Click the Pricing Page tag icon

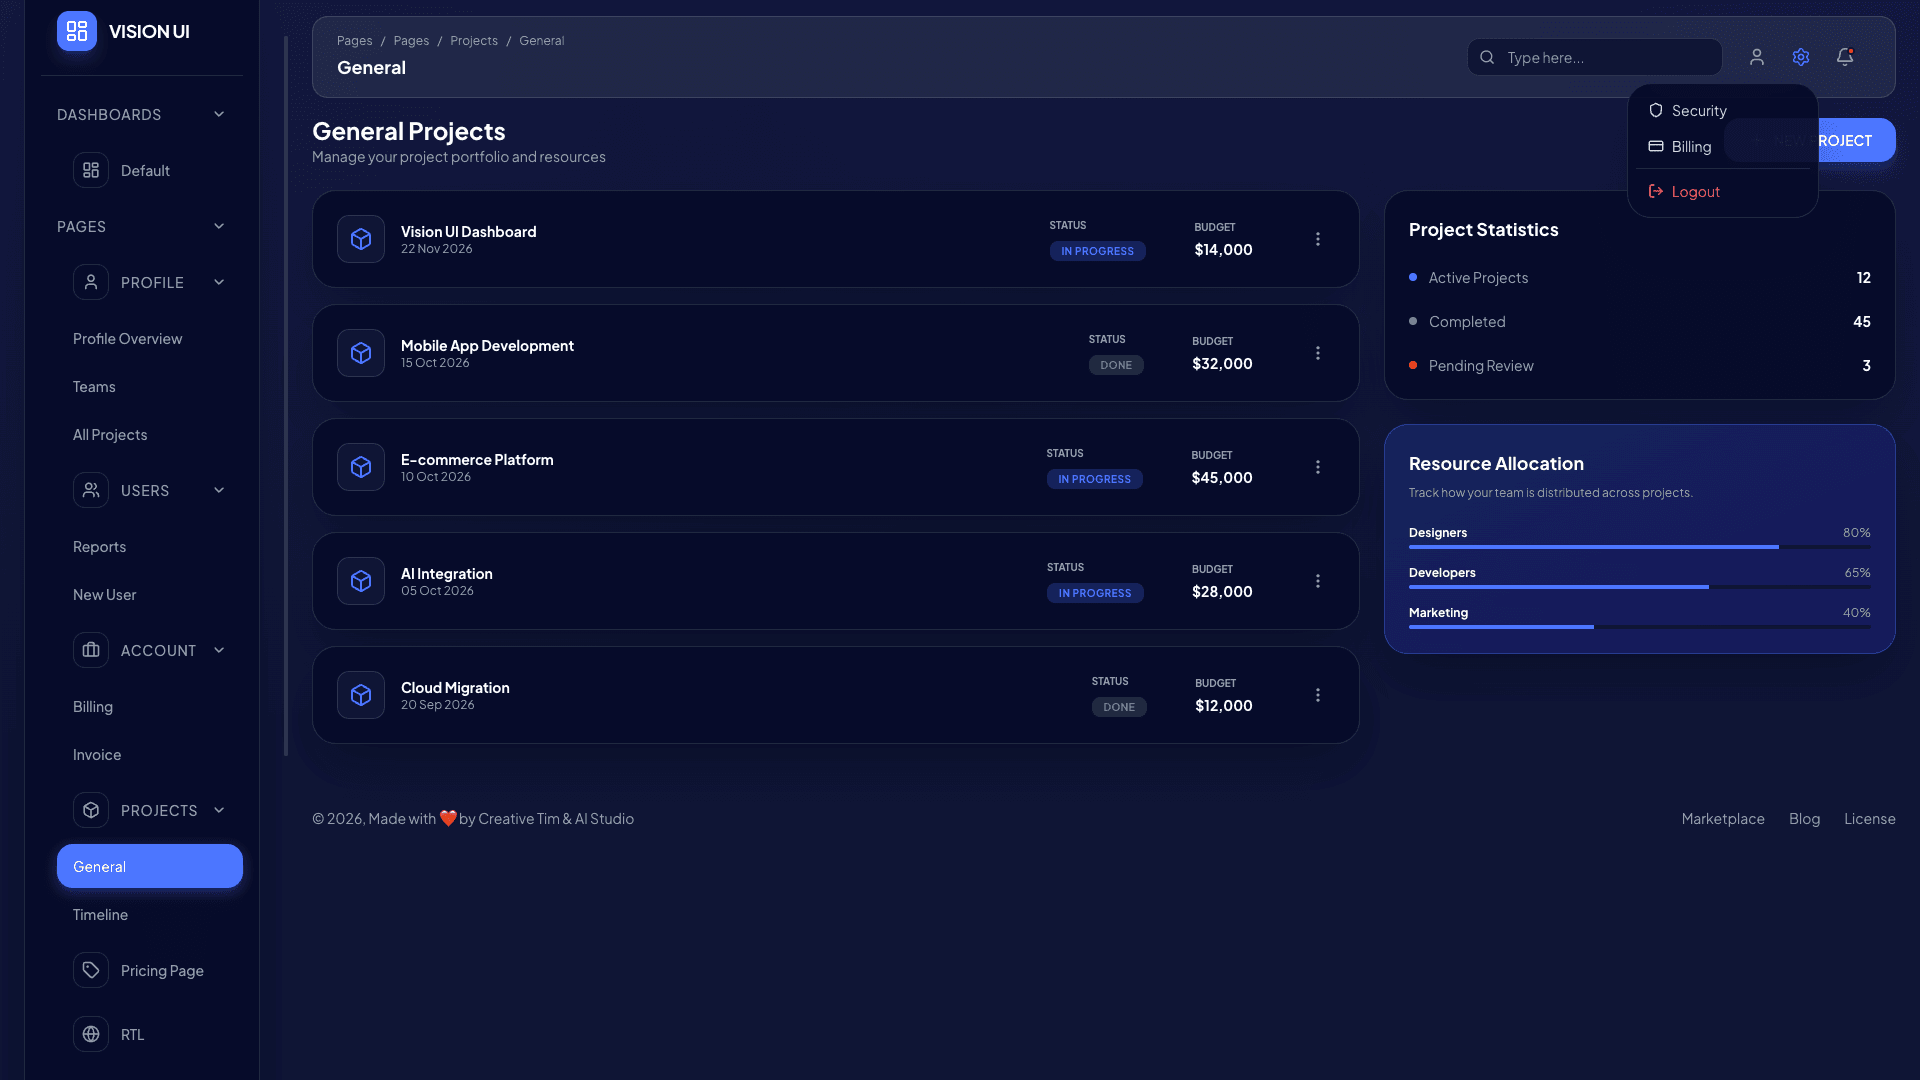[x=90, y=970]
